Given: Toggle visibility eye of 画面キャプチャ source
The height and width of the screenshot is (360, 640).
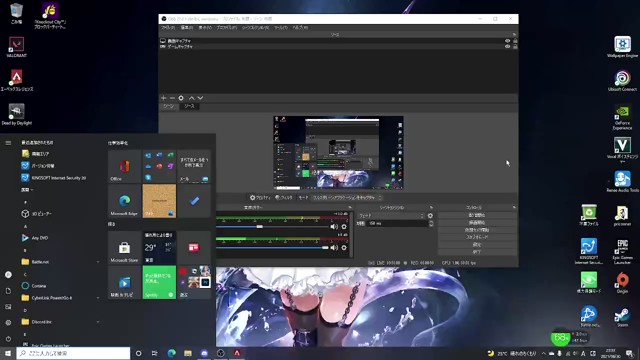Looking at the screenshot, I should click(507, 41).
